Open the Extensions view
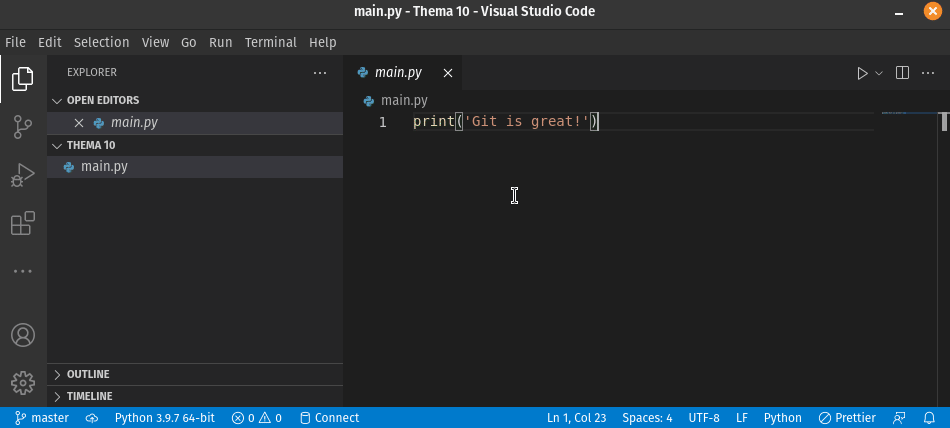Image resolution: width=950 pixels, height=428 pixels. click(22, 224)
